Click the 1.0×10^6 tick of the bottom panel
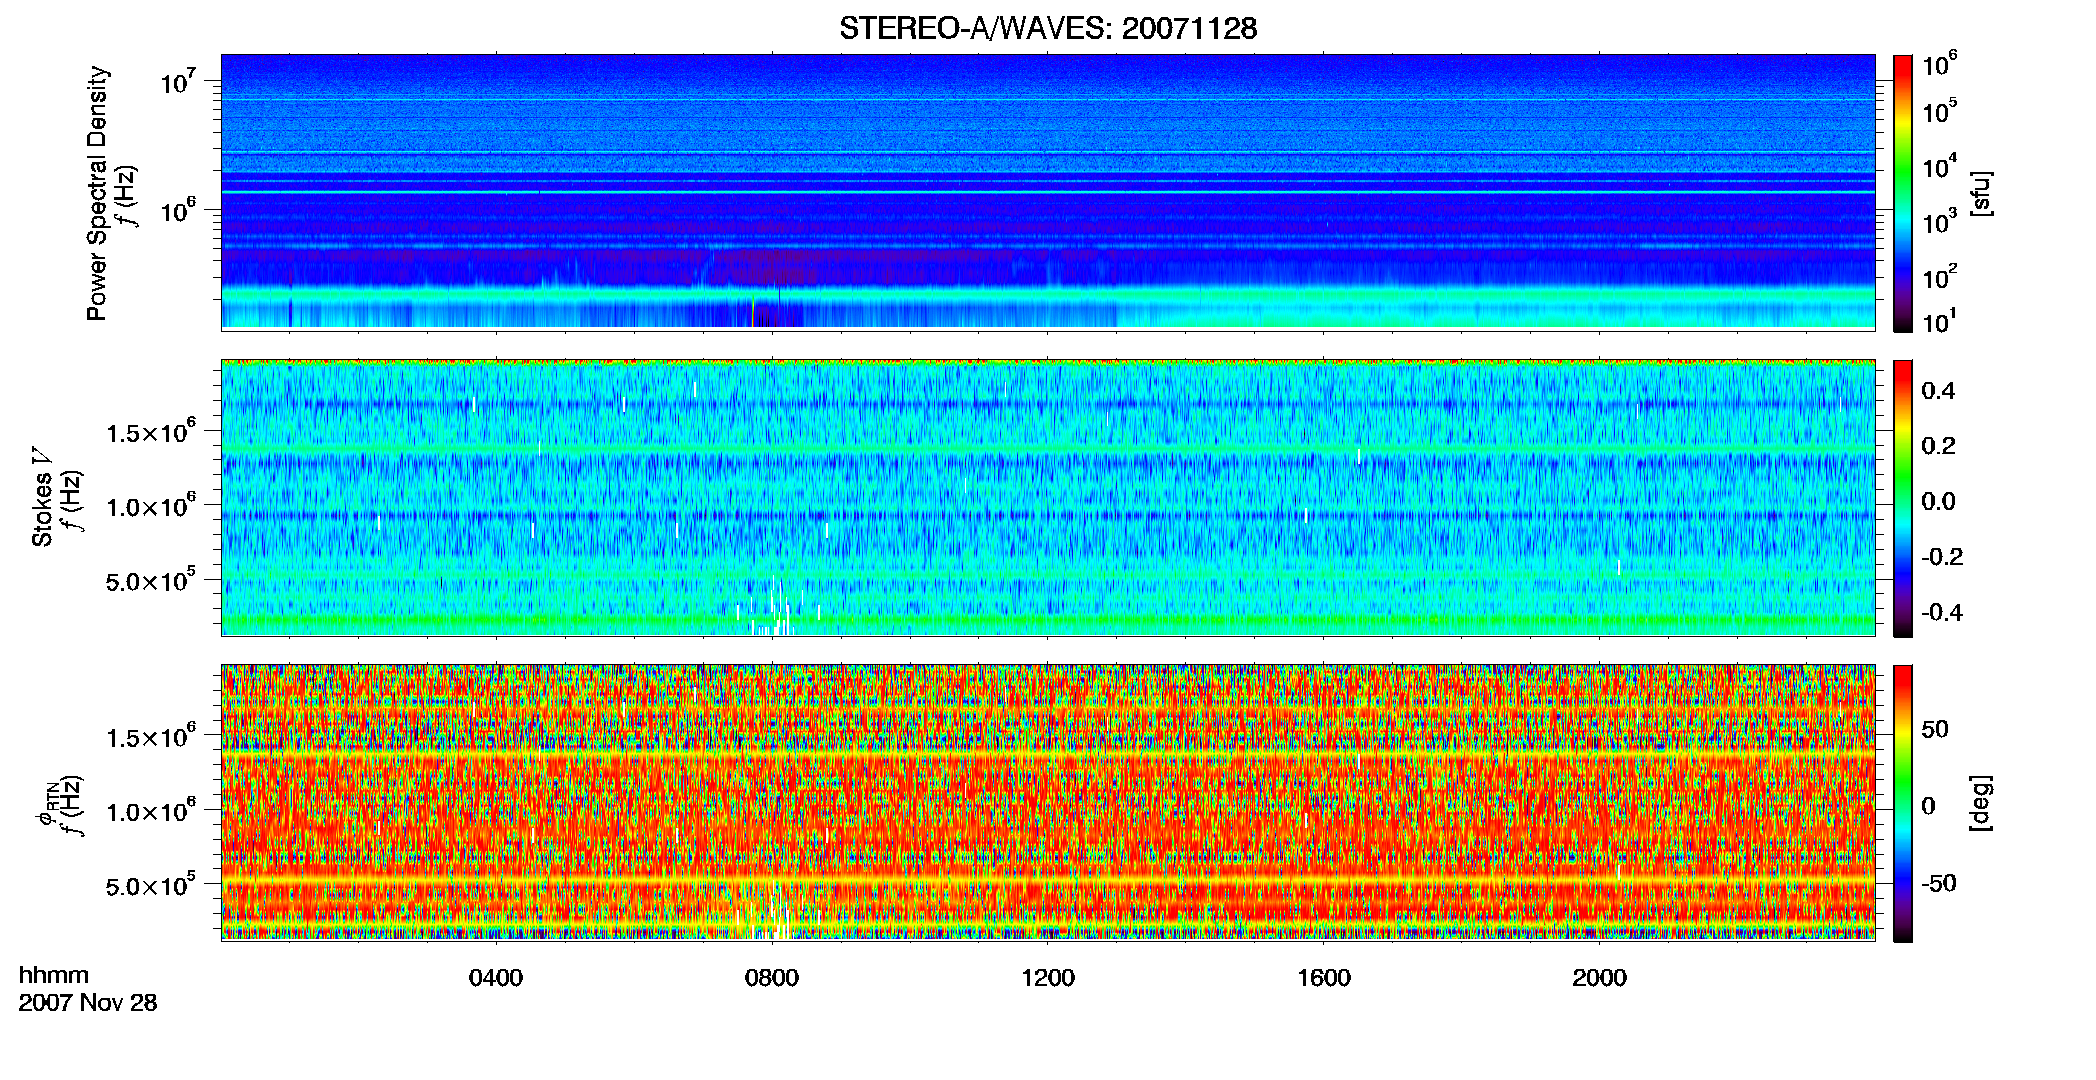 pos(150,810)
